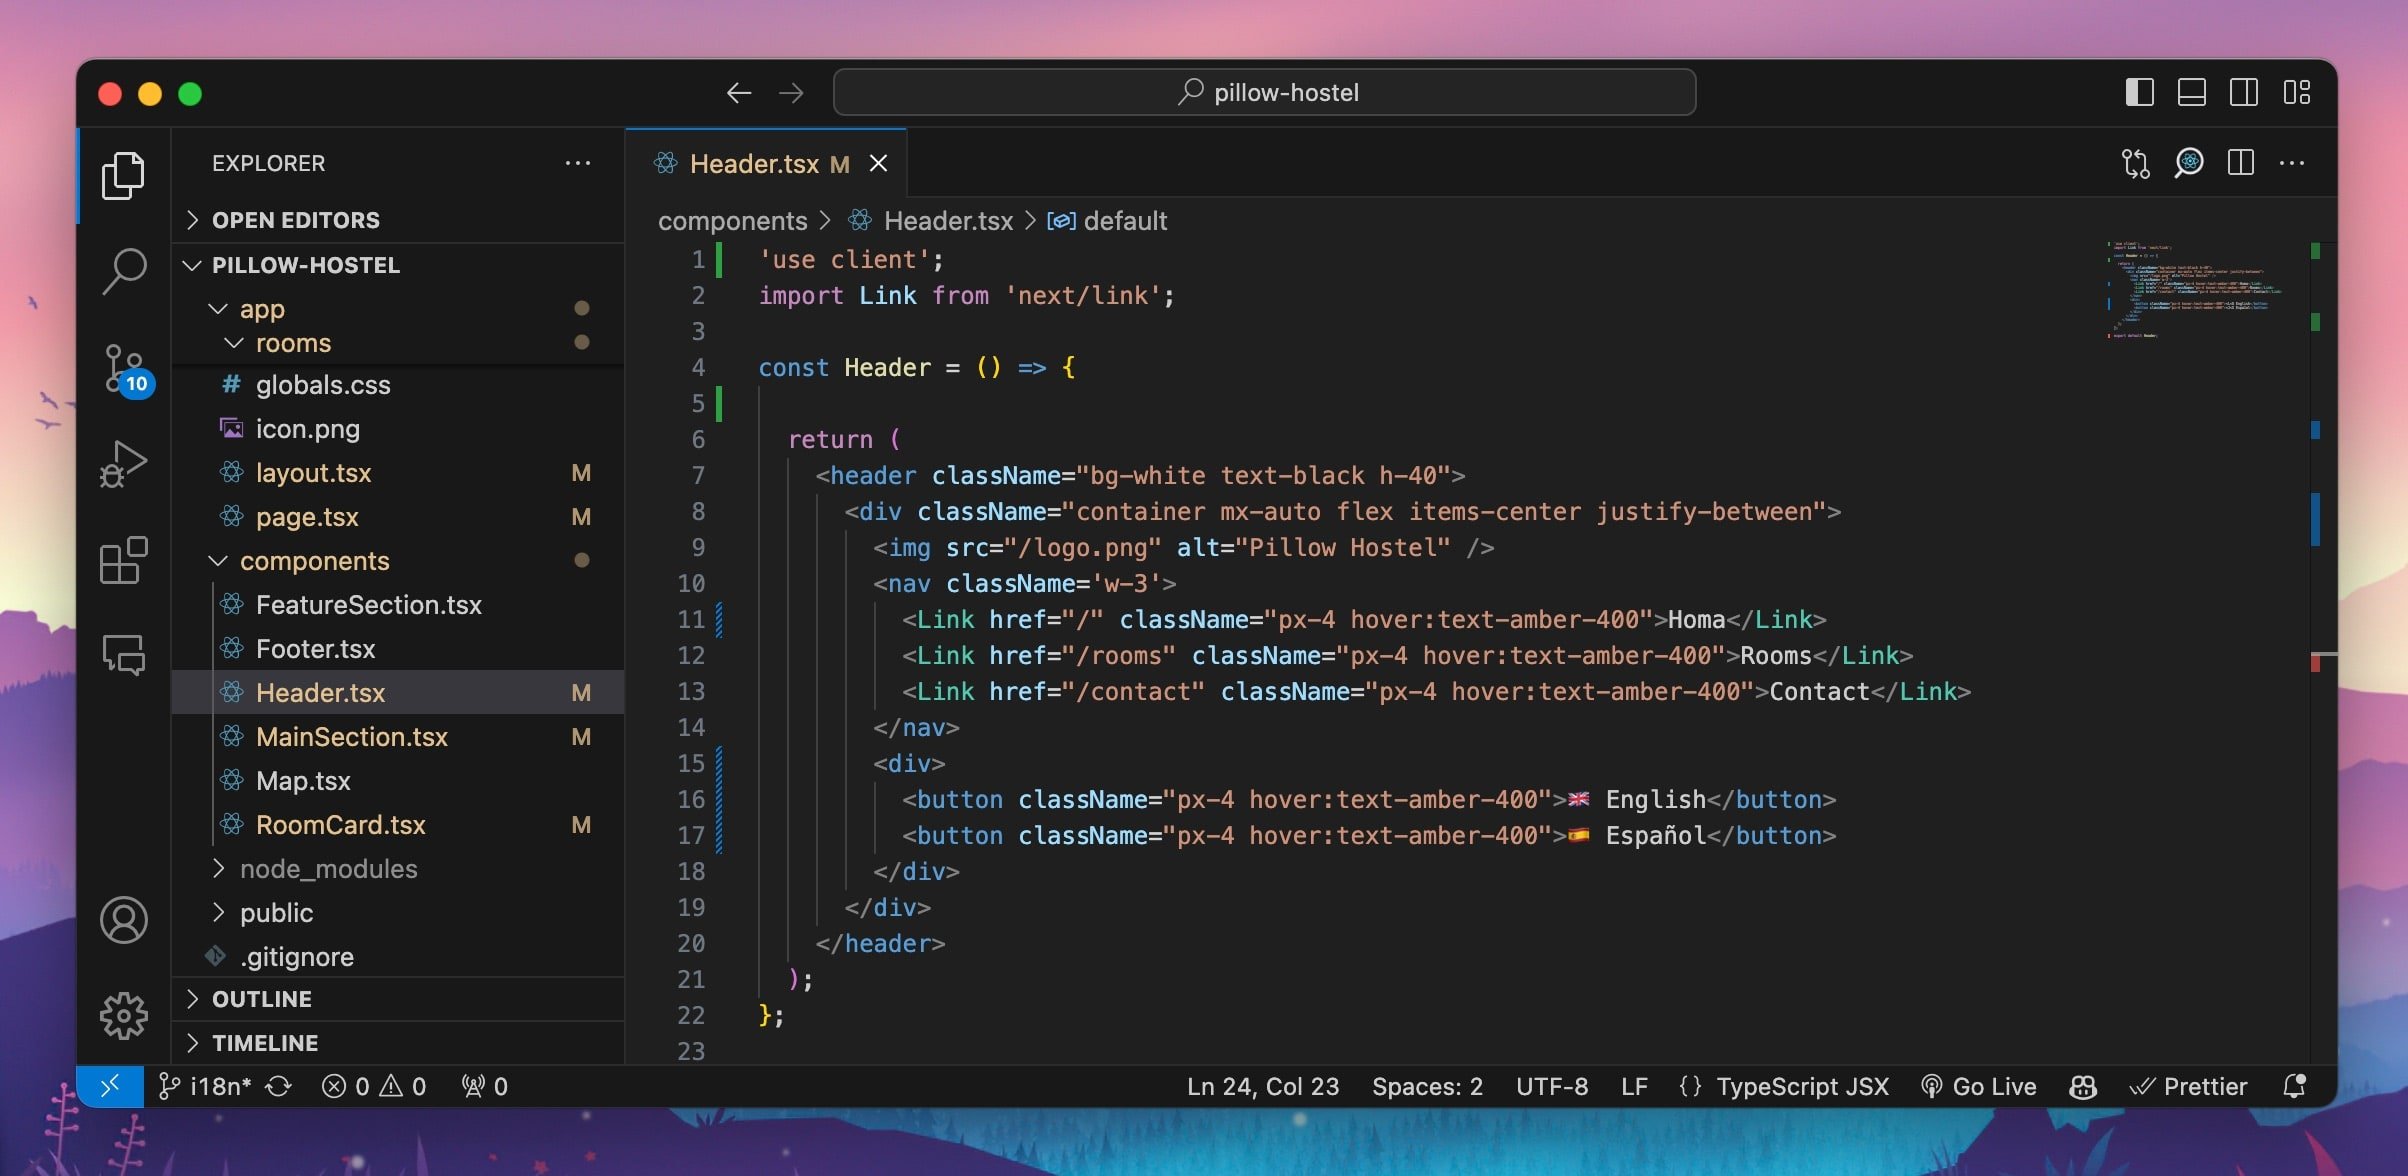Go forward with the right arrow
Screen dimensions: 2408x1176
[x=791, y=93]
